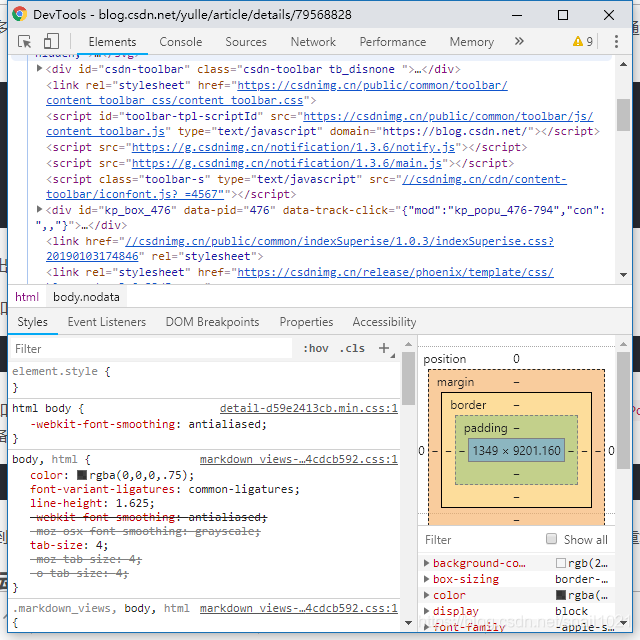Click the computed background-color white swatch
This screenshot has height=640, width=640.
coord(561,563)
